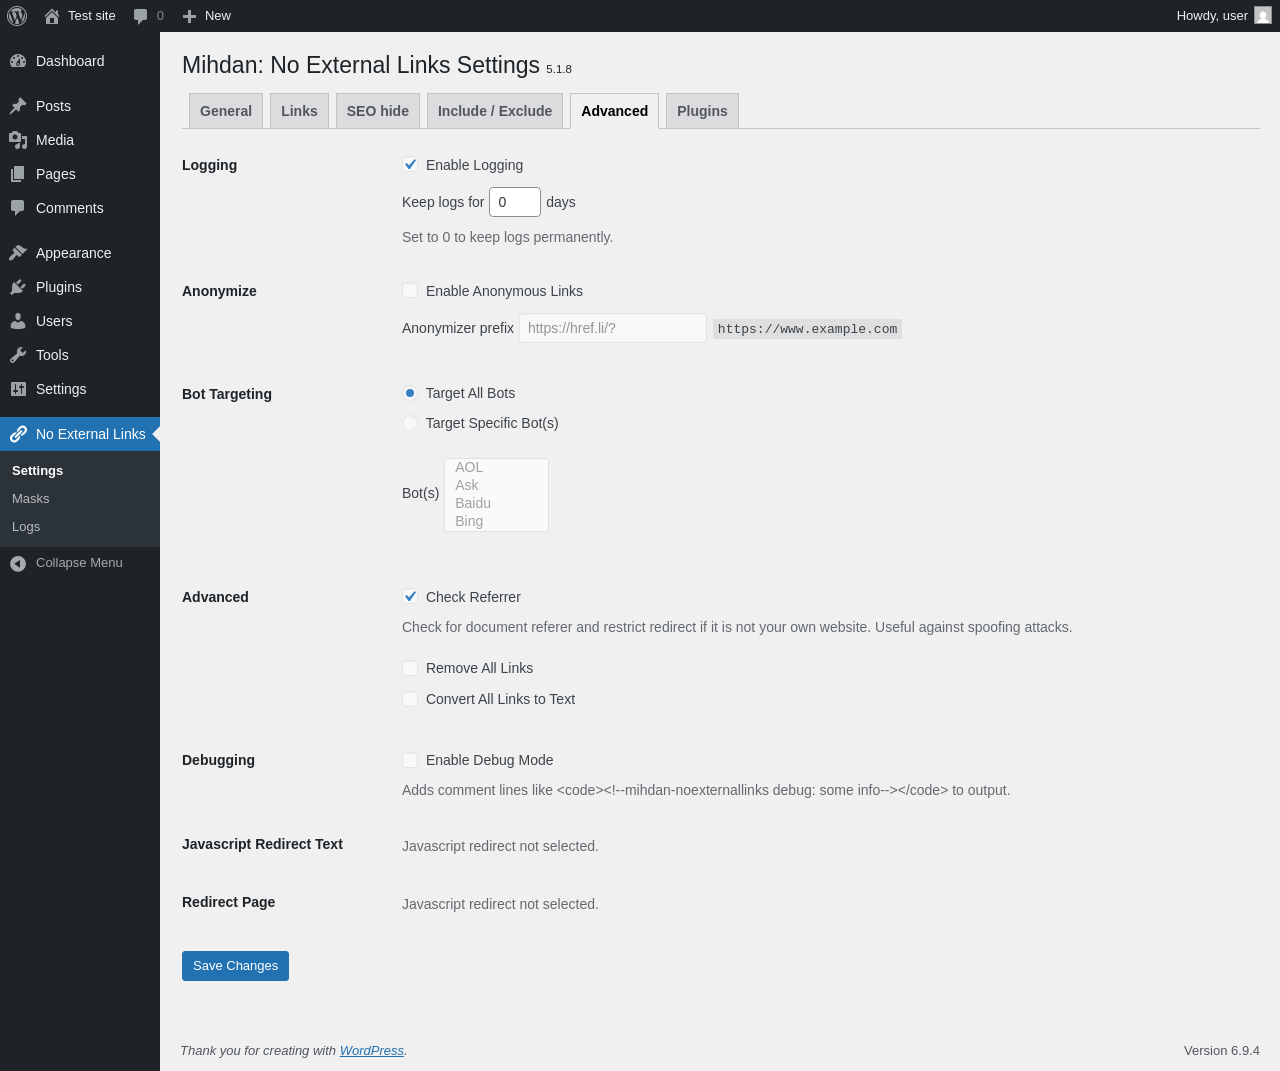Select the Advanced tab

point(614,111)
